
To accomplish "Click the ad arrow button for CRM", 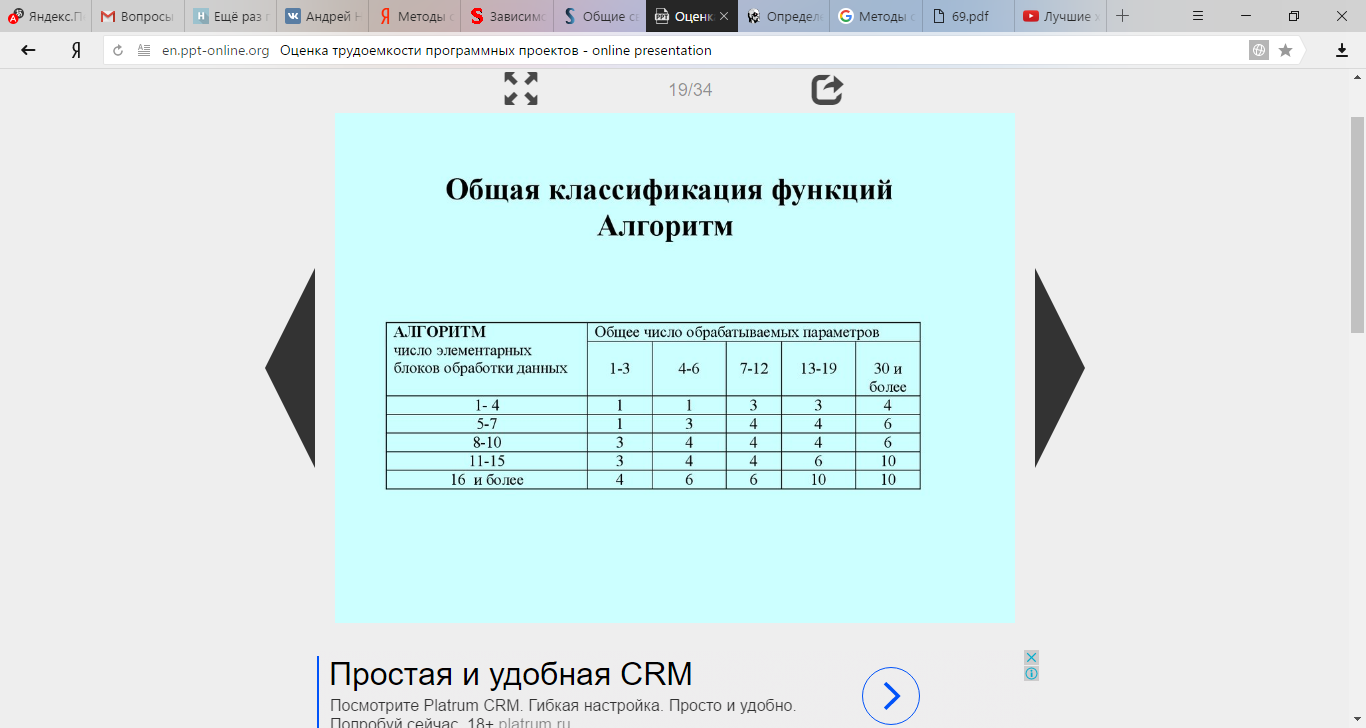I will 890,695.
